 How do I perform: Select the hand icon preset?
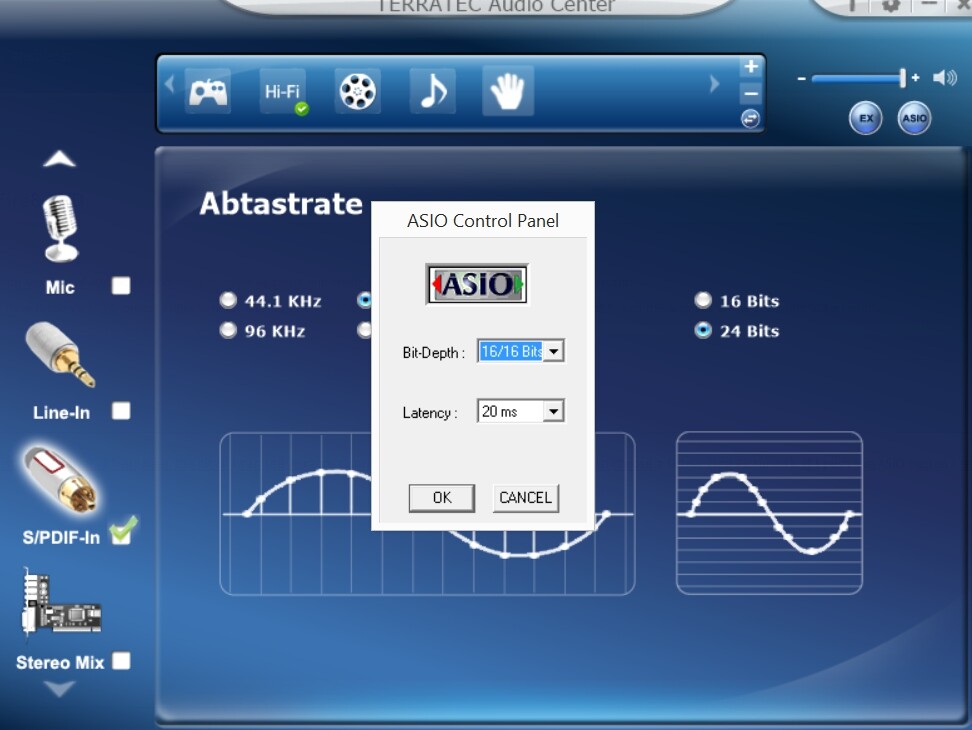507,92
